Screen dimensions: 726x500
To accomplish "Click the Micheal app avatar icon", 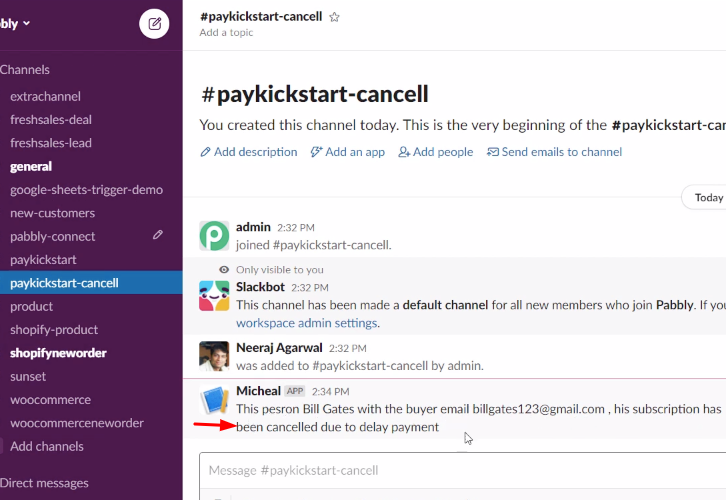I will click(x=214, y=400).
